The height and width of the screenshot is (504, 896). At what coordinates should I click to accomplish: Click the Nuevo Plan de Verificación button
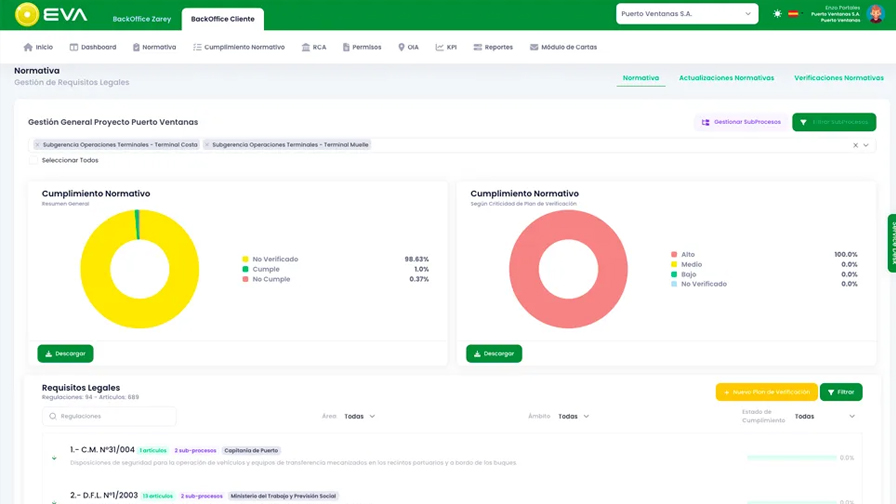click(x=766, y=392)
